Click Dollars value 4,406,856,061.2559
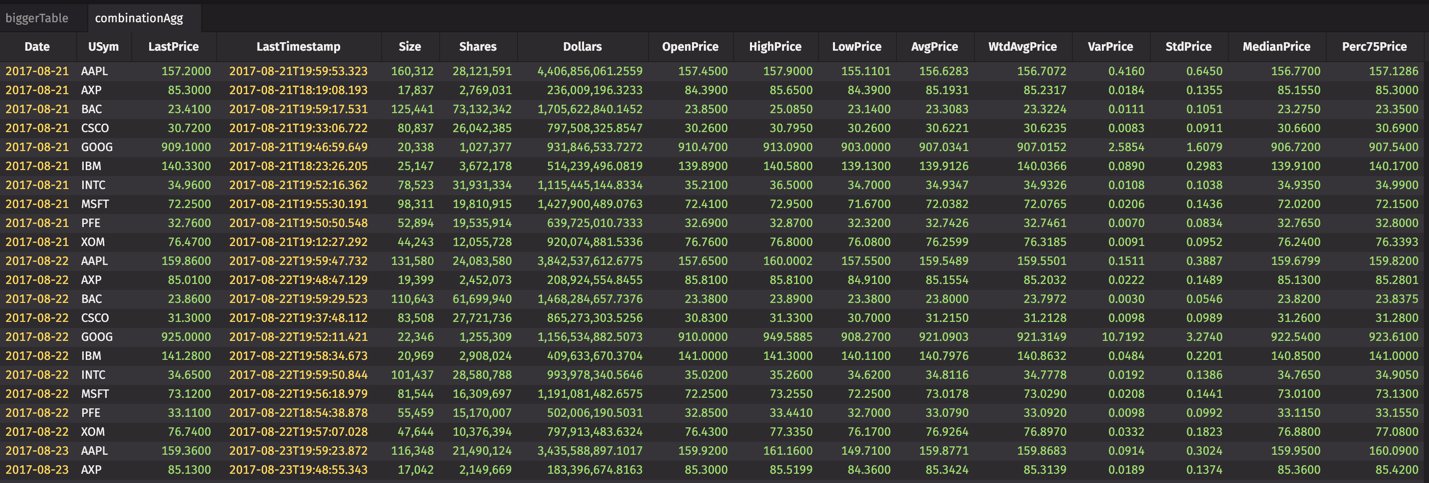The width and height of the screenshot is (1429, 483). (x=590, y=71)
